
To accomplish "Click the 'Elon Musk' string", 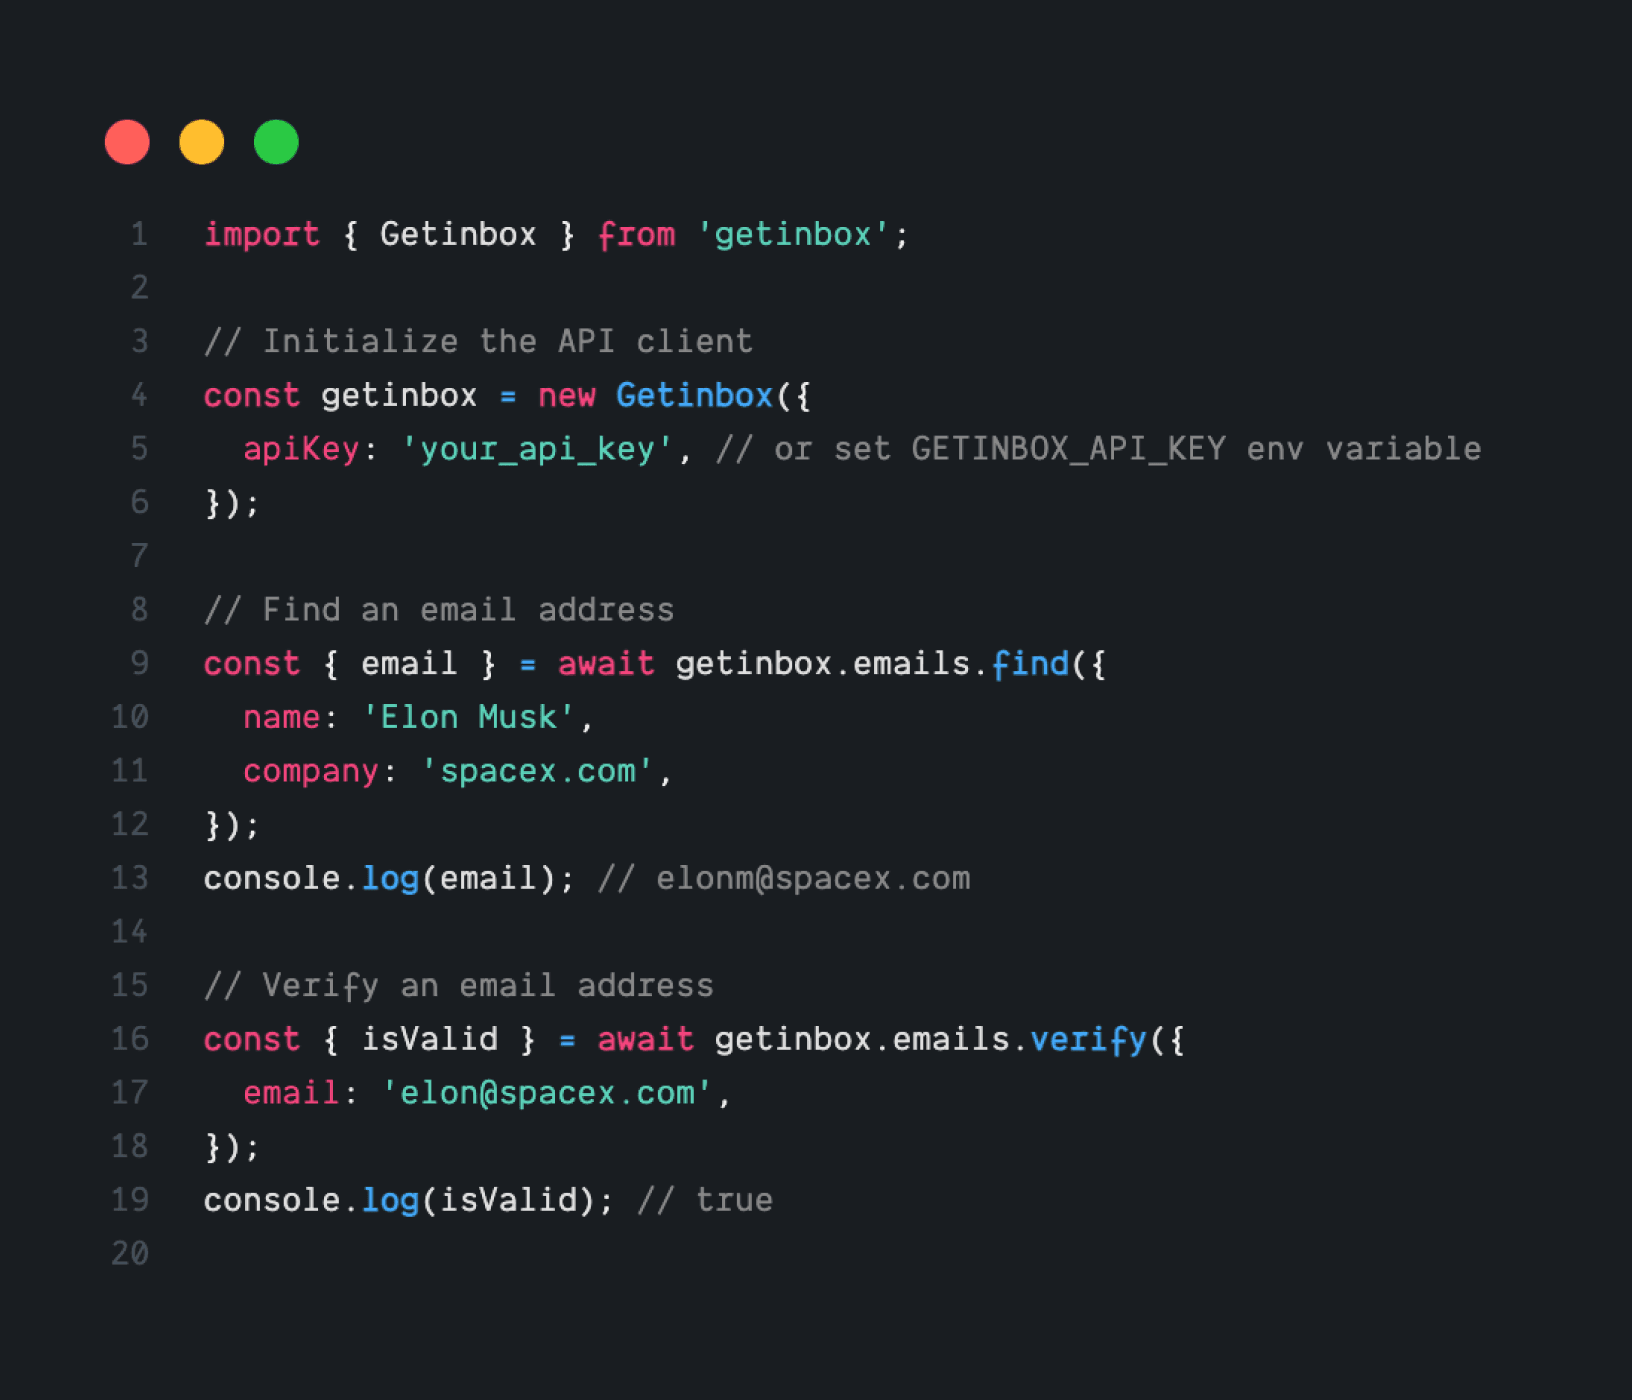I will tap(468, 718).
